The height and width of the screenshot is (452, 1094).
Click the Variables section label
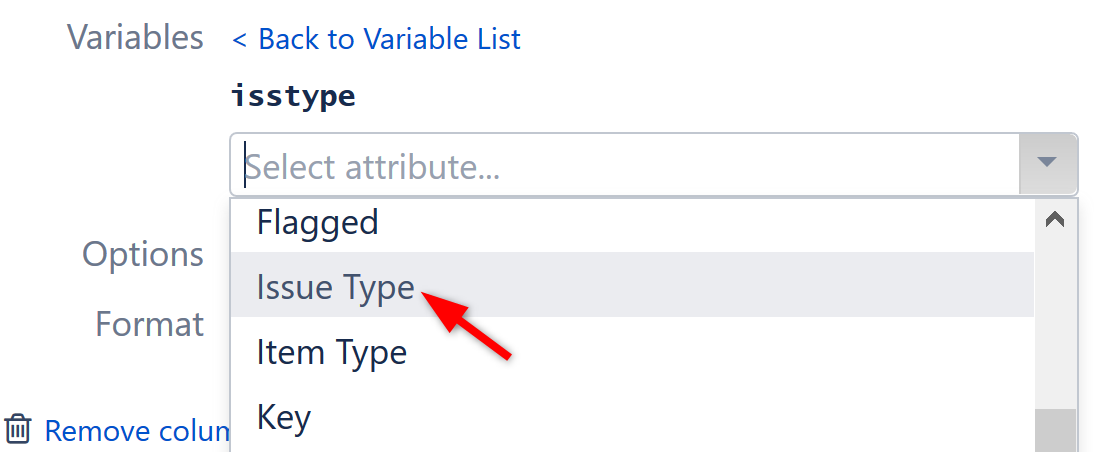[135, 38]
